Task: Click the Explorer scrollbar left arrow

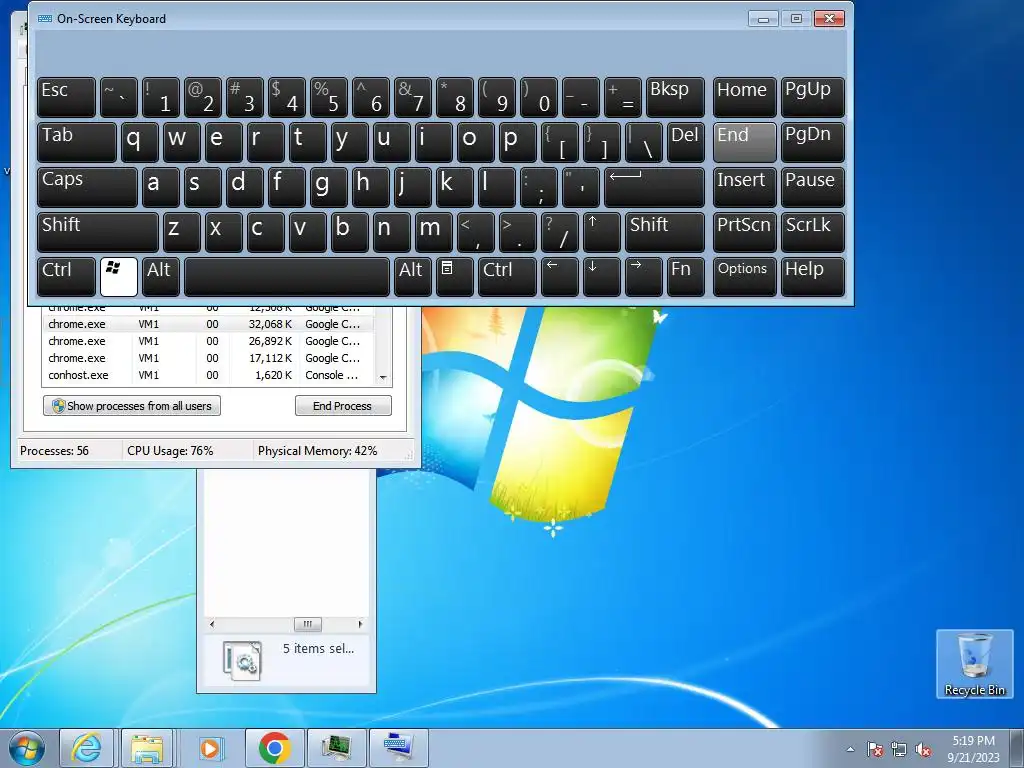Action: pos(212,624)
